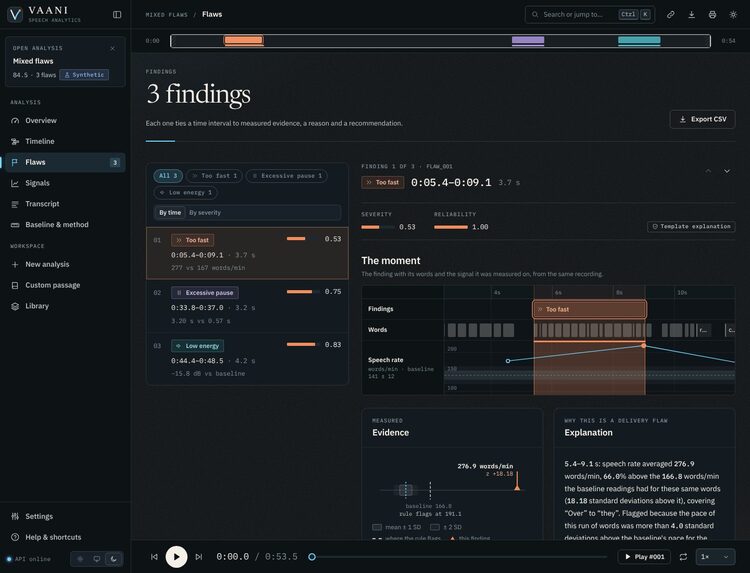The width and height of the screenshot is (750, 573).
Task: Click the print icon in top bar
Action: point(712,14)
